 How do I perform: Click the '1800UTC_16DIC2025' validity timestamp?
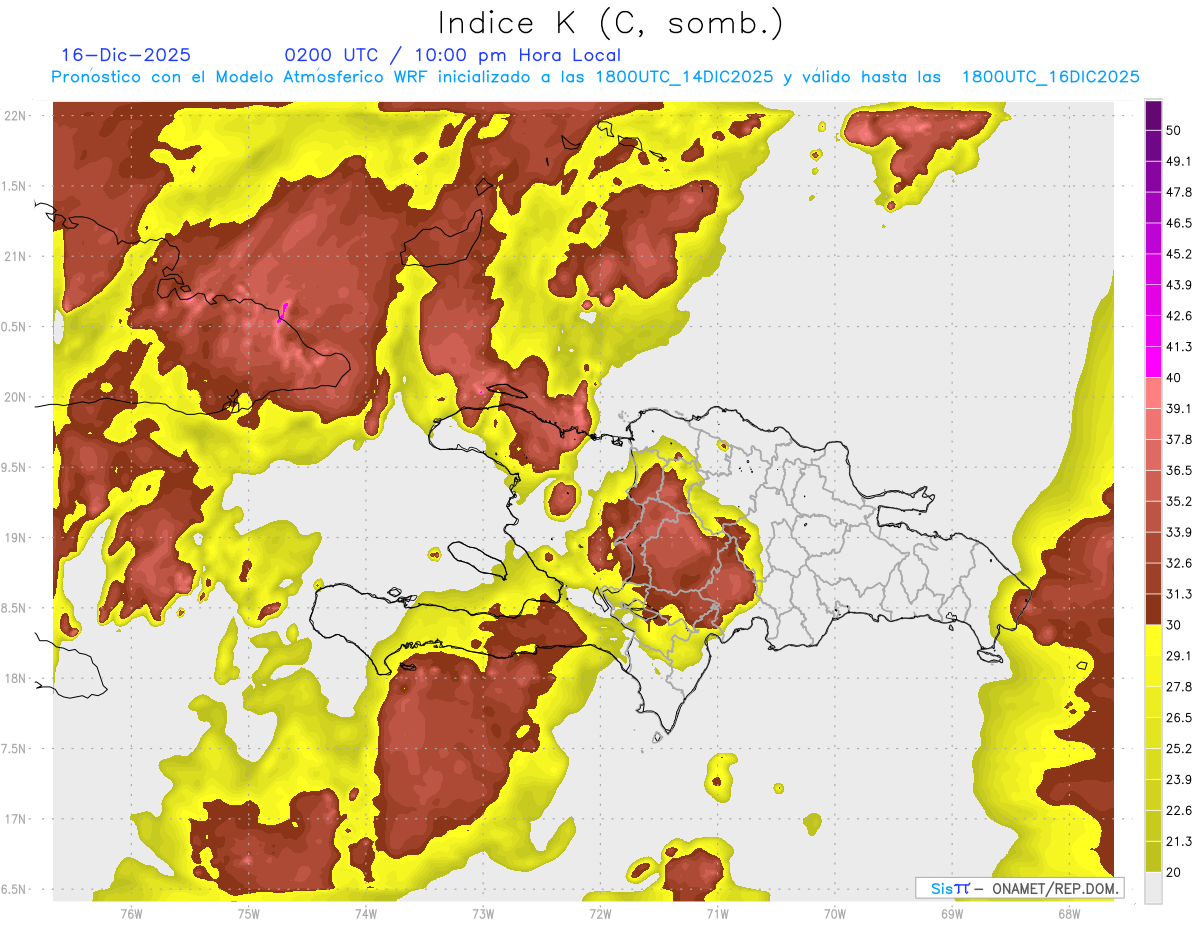coord(1050,77)
